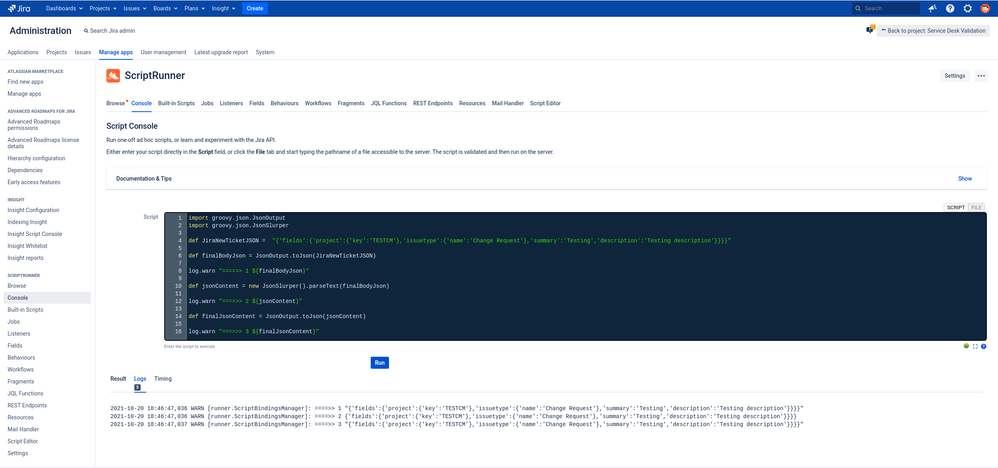
Task: Open Insight Script Console sidebar link
Action: point(35,234)
